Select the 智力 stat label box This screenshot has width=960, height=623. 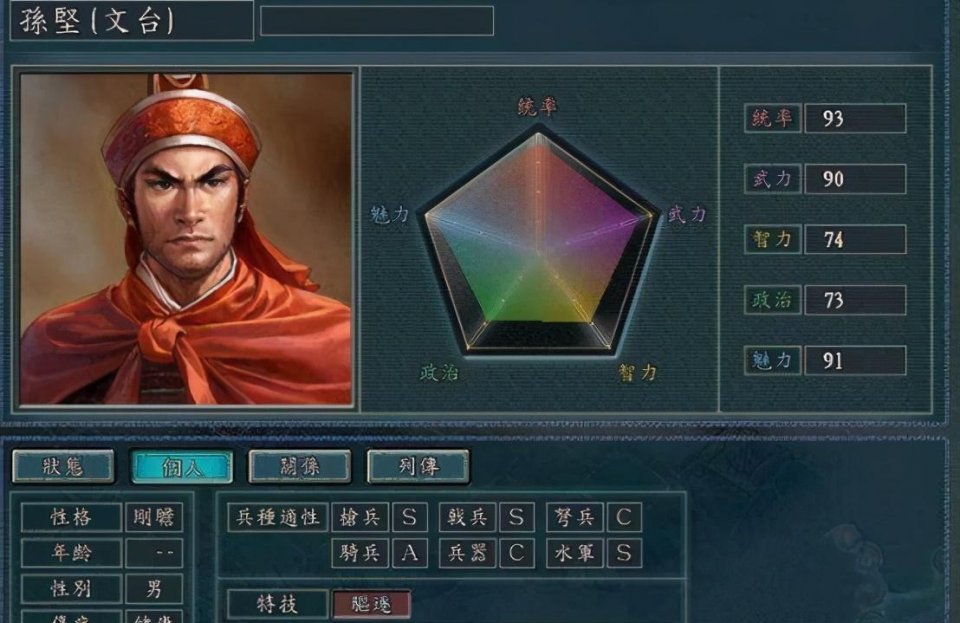coord(773,239)
